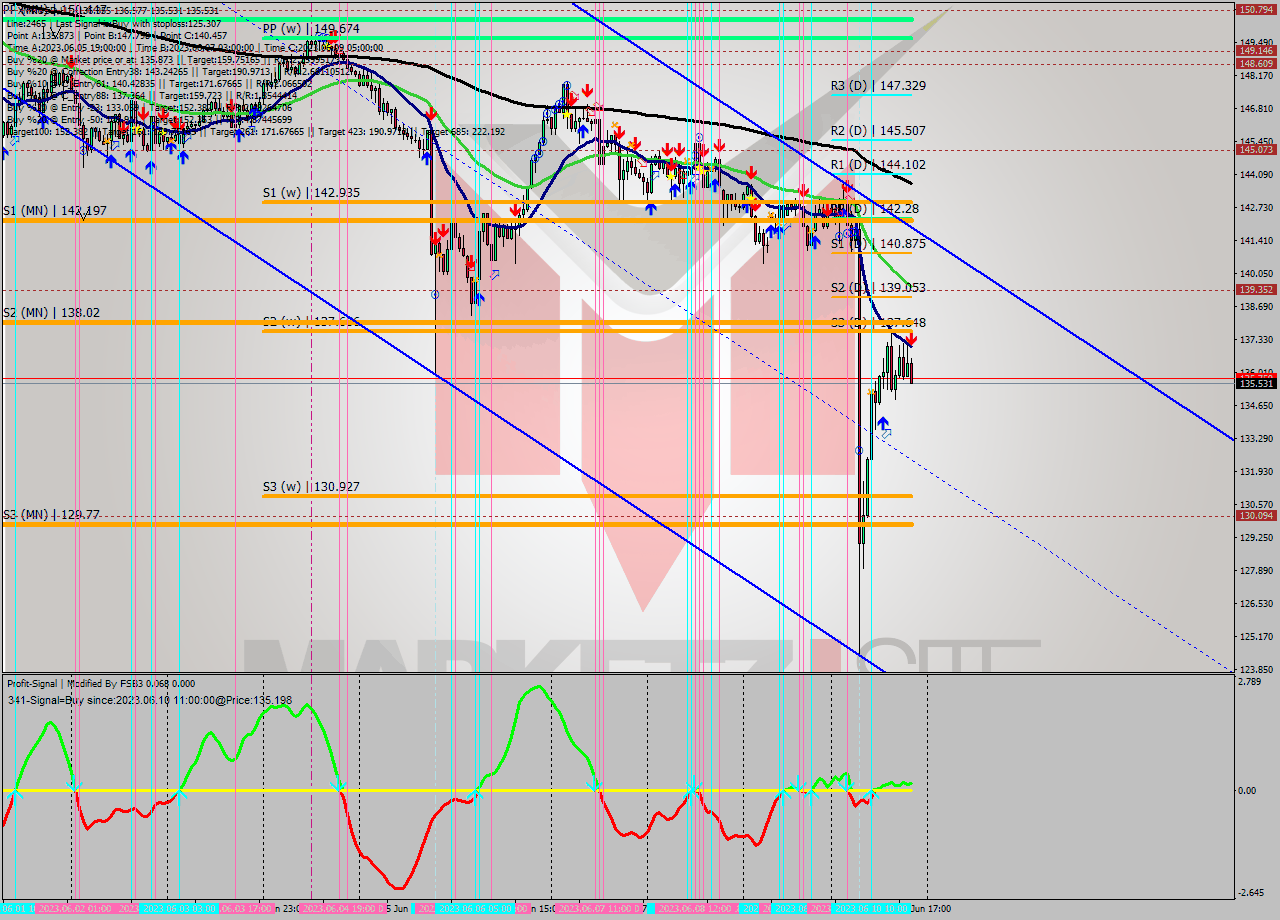
Task: Click the hollow blue arrow after the first crash low
Action: 494,274
